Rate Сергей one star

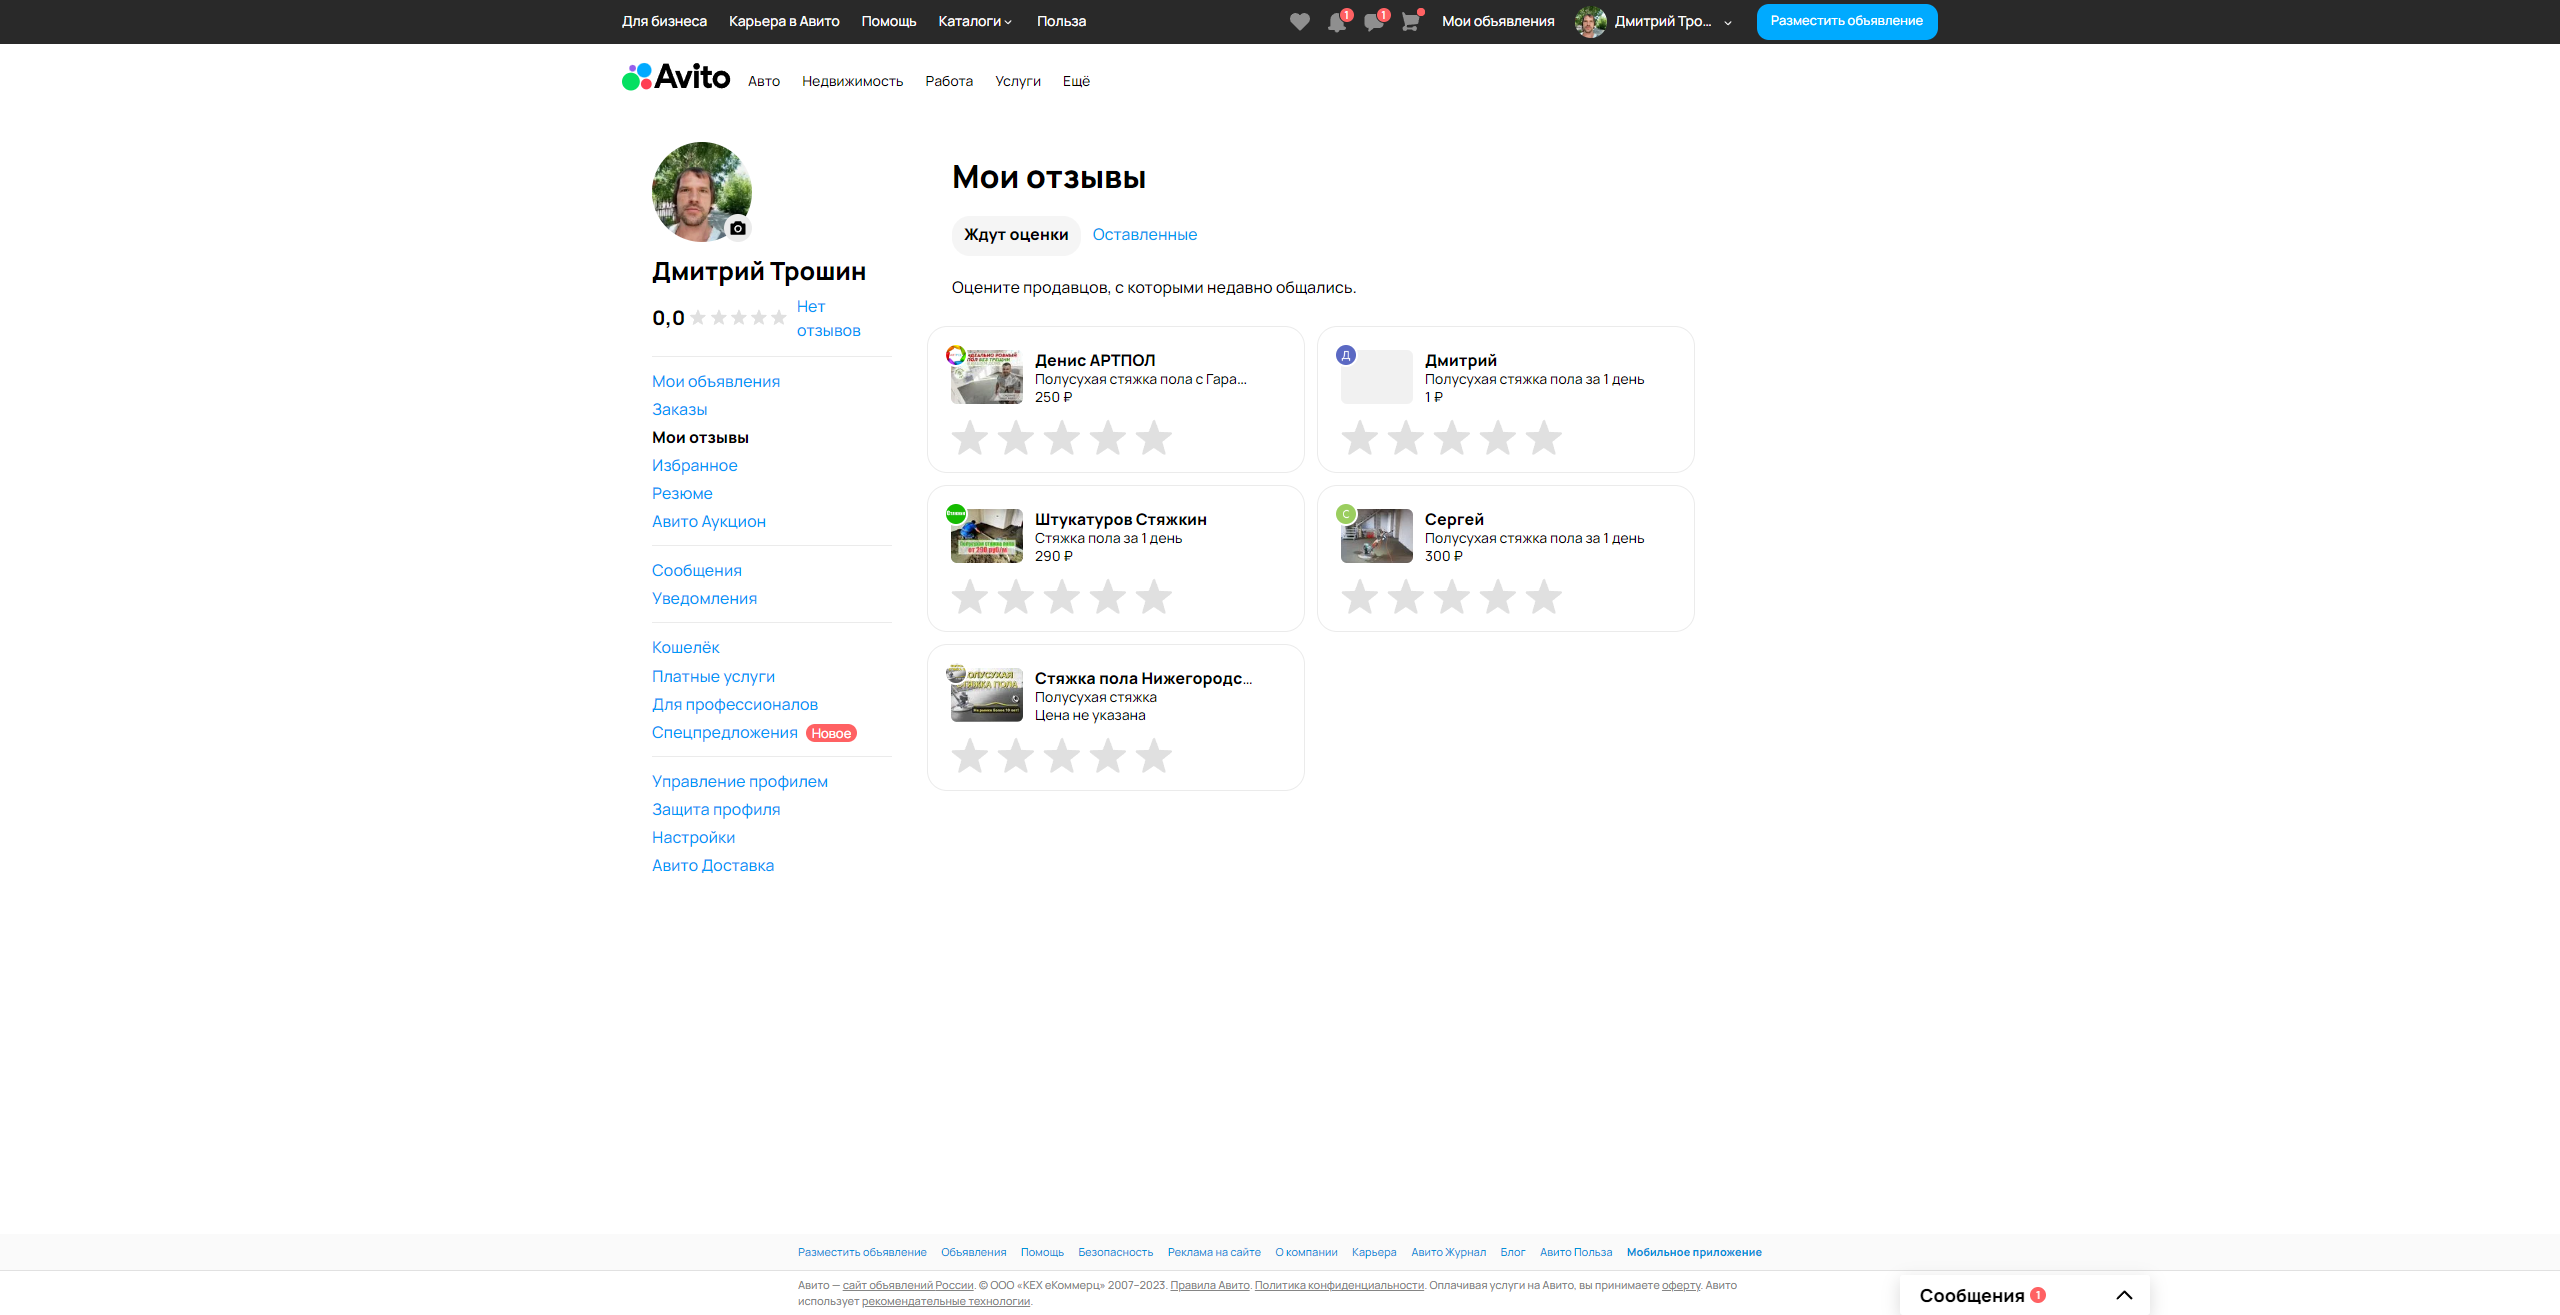point(1360,597)
